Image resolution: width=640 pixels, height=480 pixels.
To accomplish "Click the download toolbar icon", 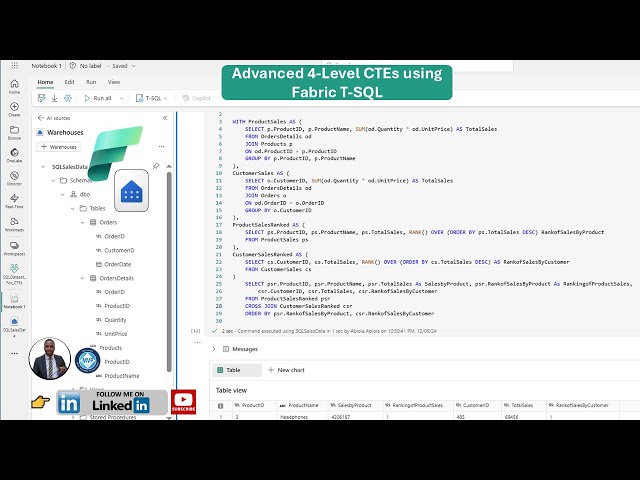I will click(x=54, y=98).
